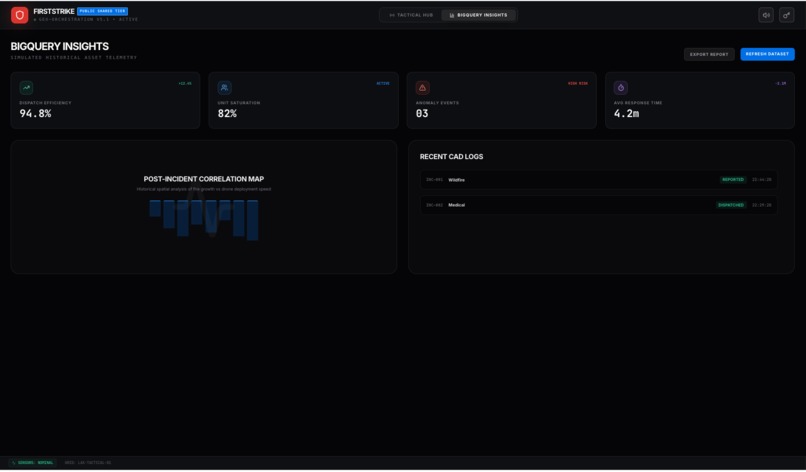Click the Anomaly Events warning triangle icon
Viewport: 806px width, 472px height.
coord(423,87)
